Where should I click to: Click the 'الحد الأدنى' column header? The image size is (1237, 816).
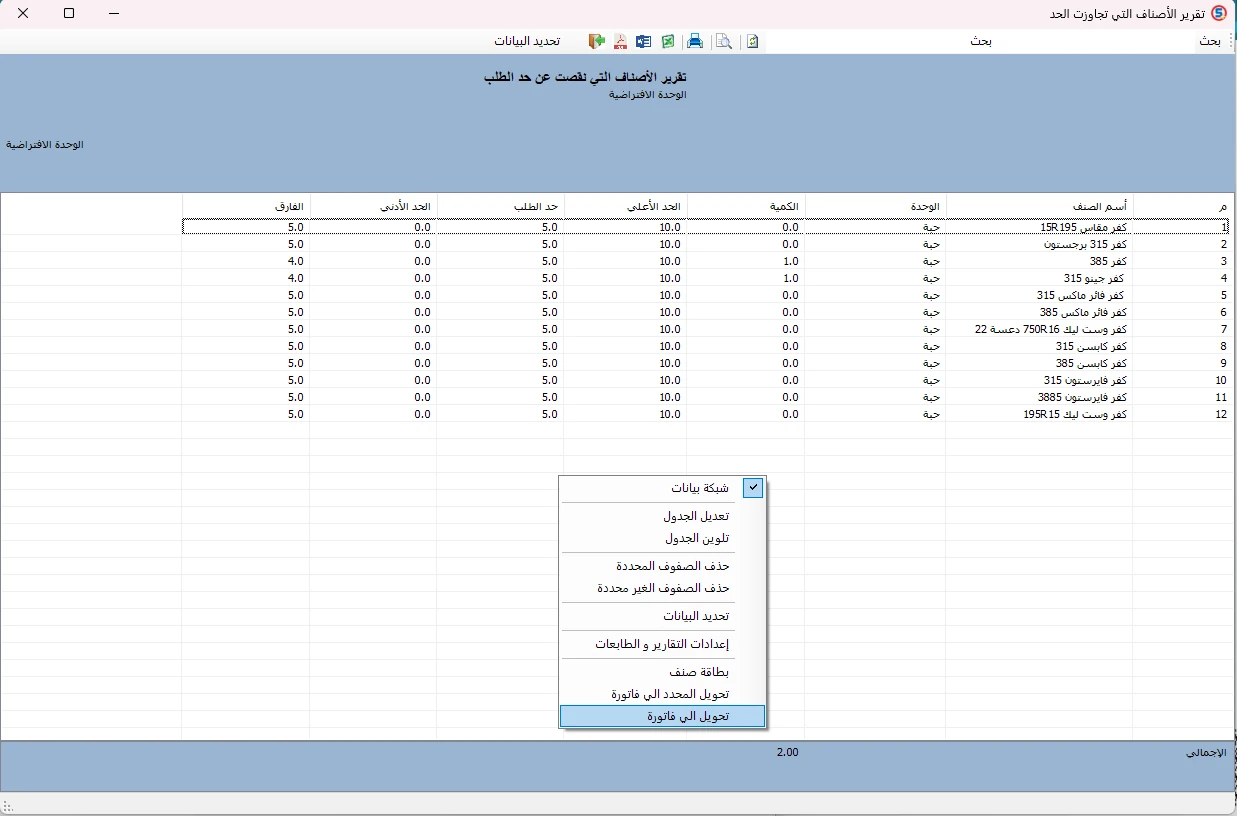pyautogui.click(x=374, y=205)
